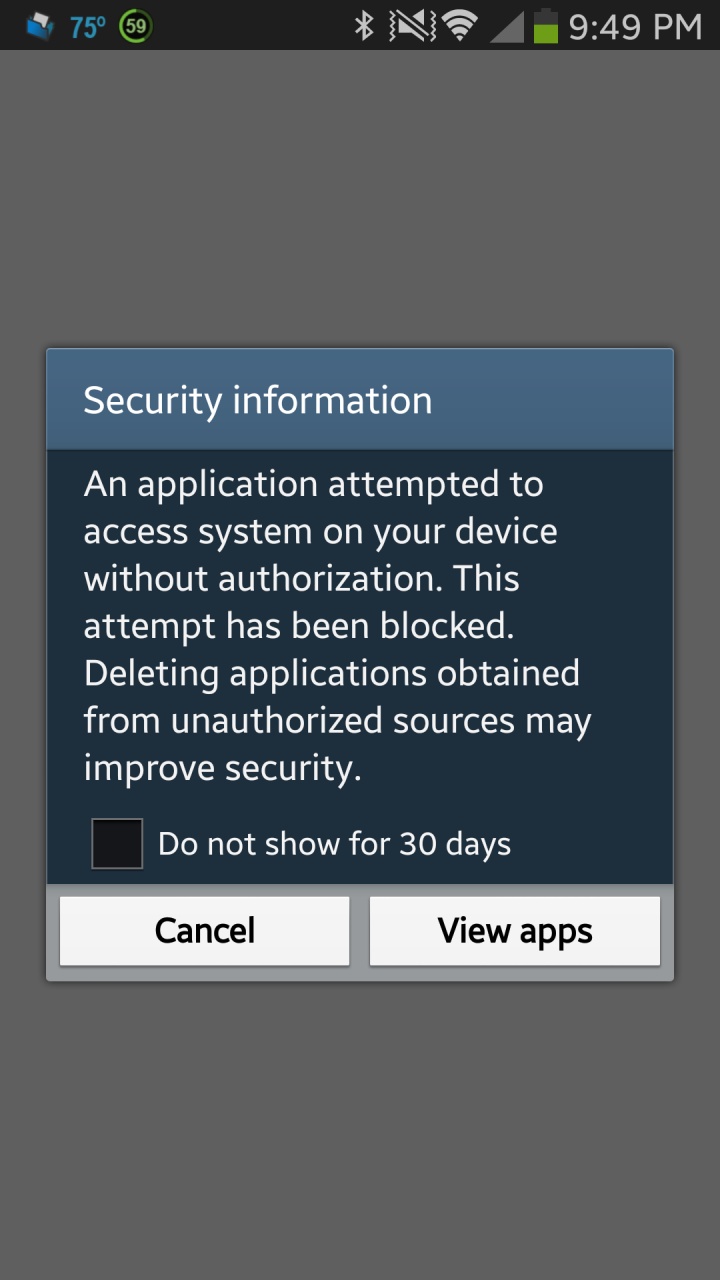Tap the "An application attempted to" line
The height and width of the screenshot is (1280, 720).
click(x=313, y=484)
